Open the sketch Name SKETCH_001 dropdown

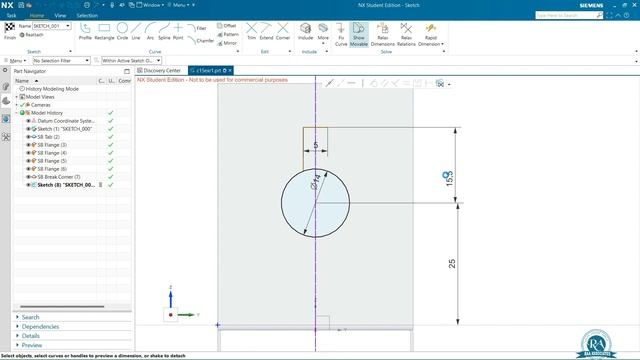68,26
